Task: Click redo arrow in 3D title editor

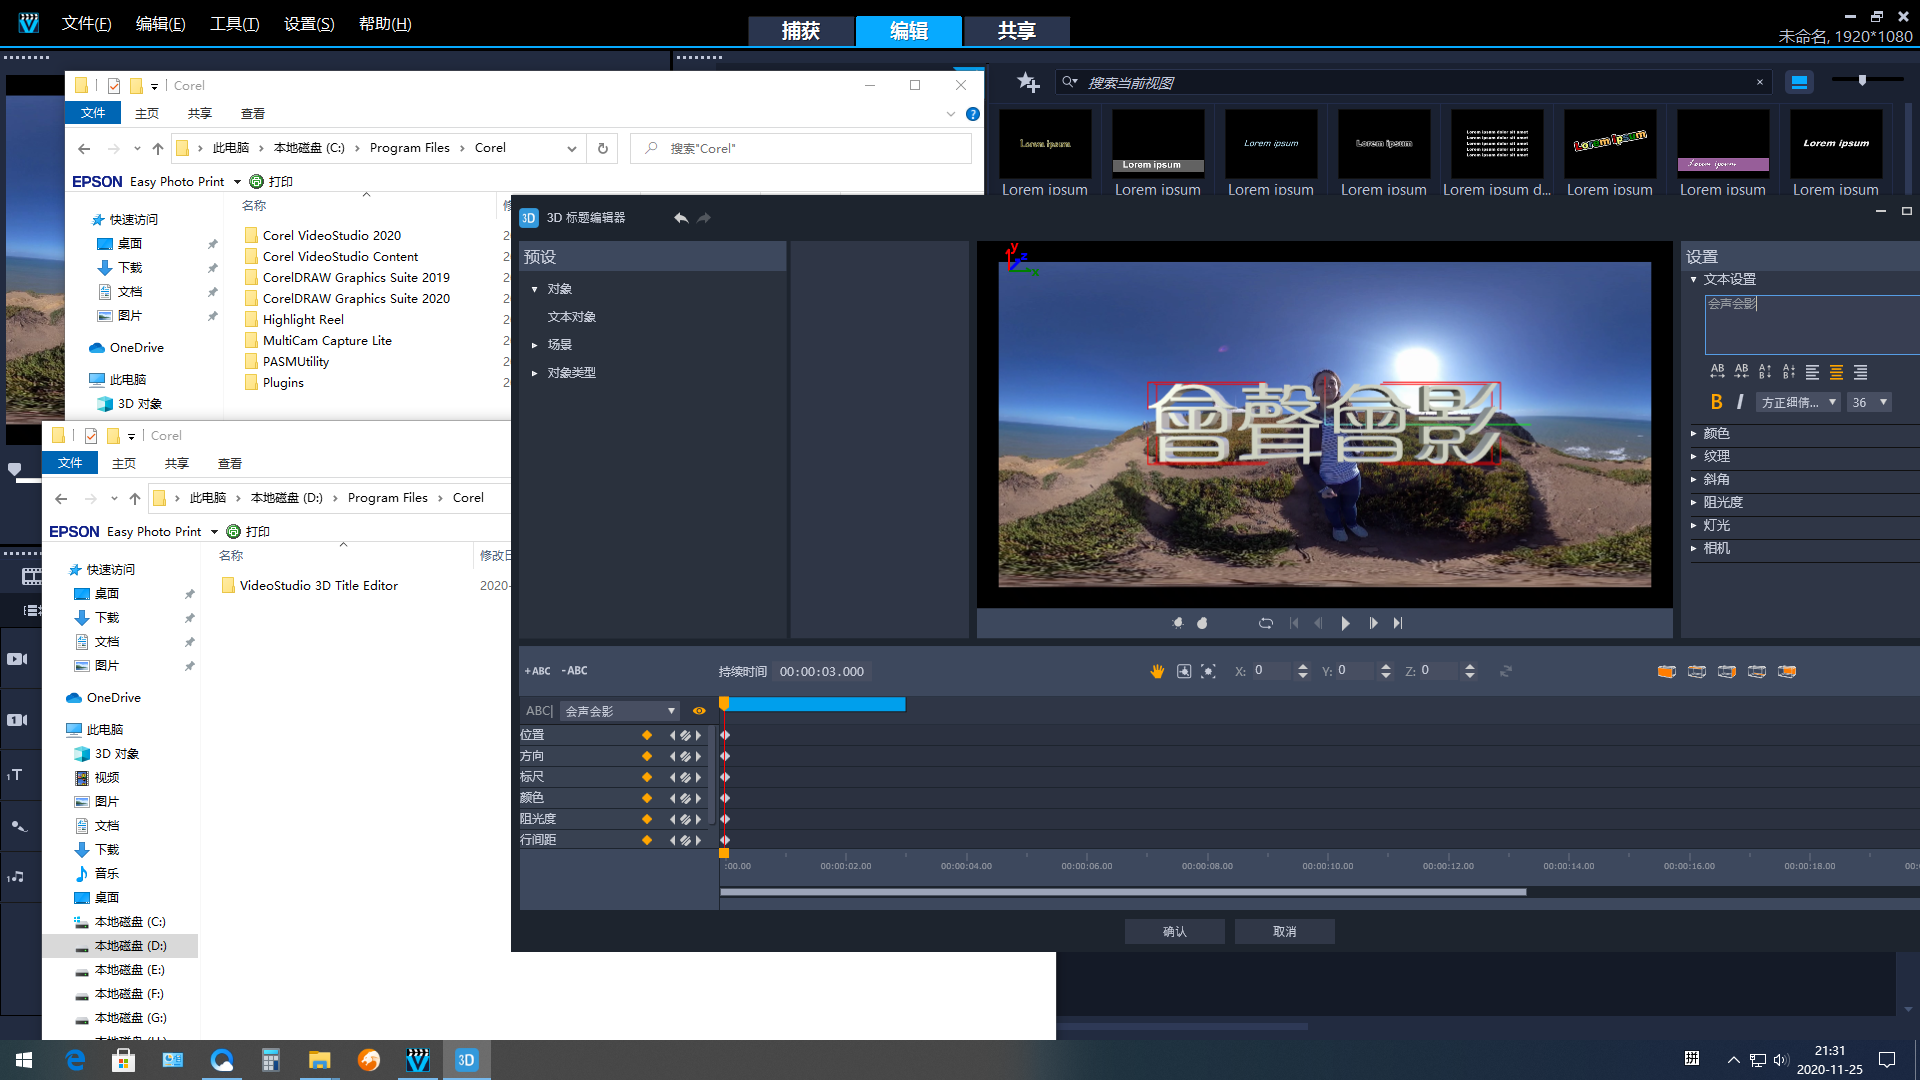Action: tap(704, 217)
